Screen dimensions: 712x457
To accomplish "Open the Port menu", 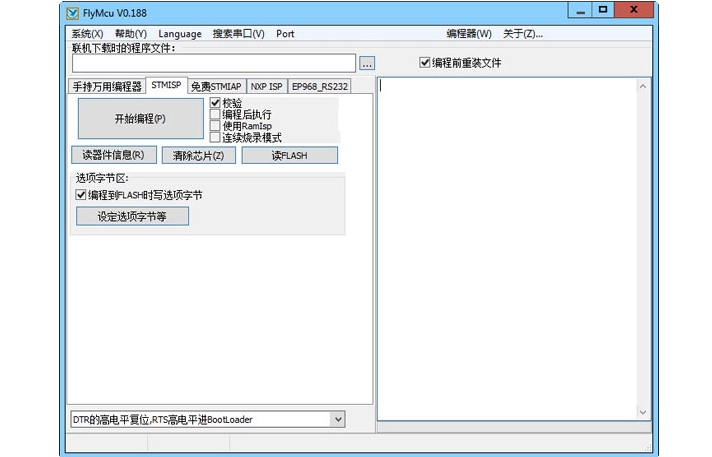I will pos(285,34).
